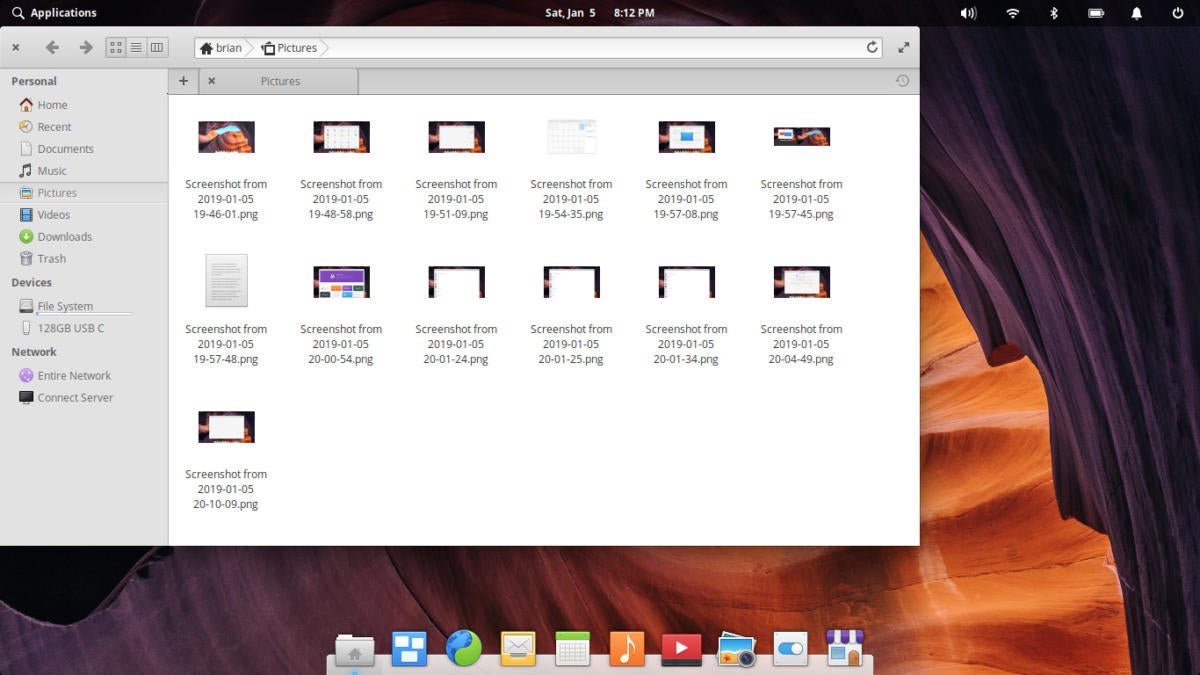
Task: Select screenshot 19-57-08.png thumbnail
Action: click(x=686, y=137)
